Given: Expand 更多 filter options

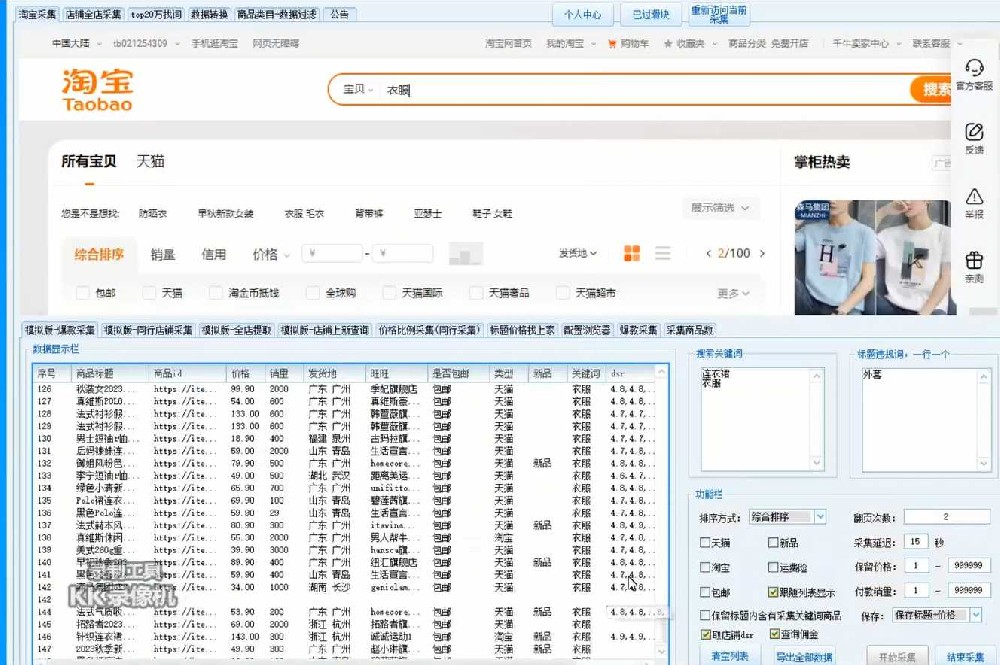Looking at the screenshot, I should click(733, 293).
